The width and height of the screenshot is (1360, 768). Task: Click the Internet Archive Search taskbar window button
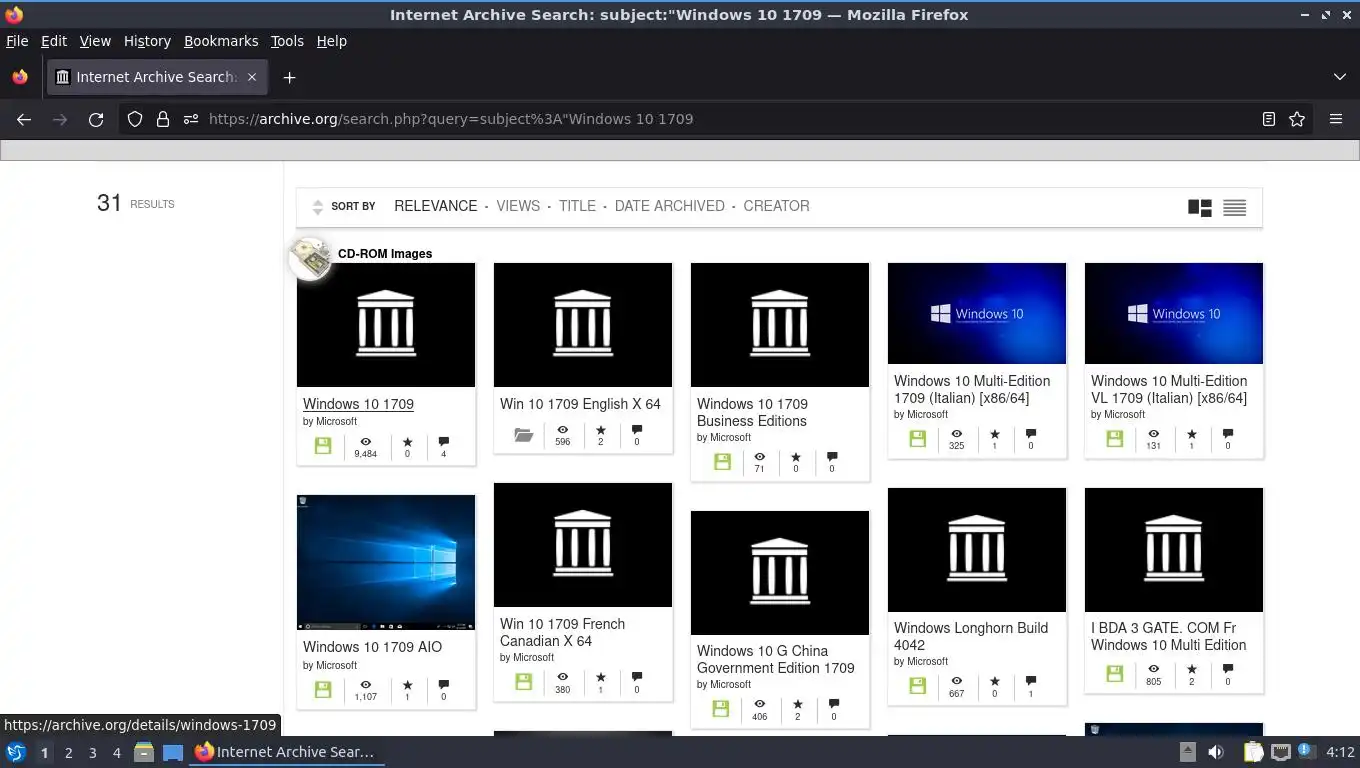pos(288,752)
